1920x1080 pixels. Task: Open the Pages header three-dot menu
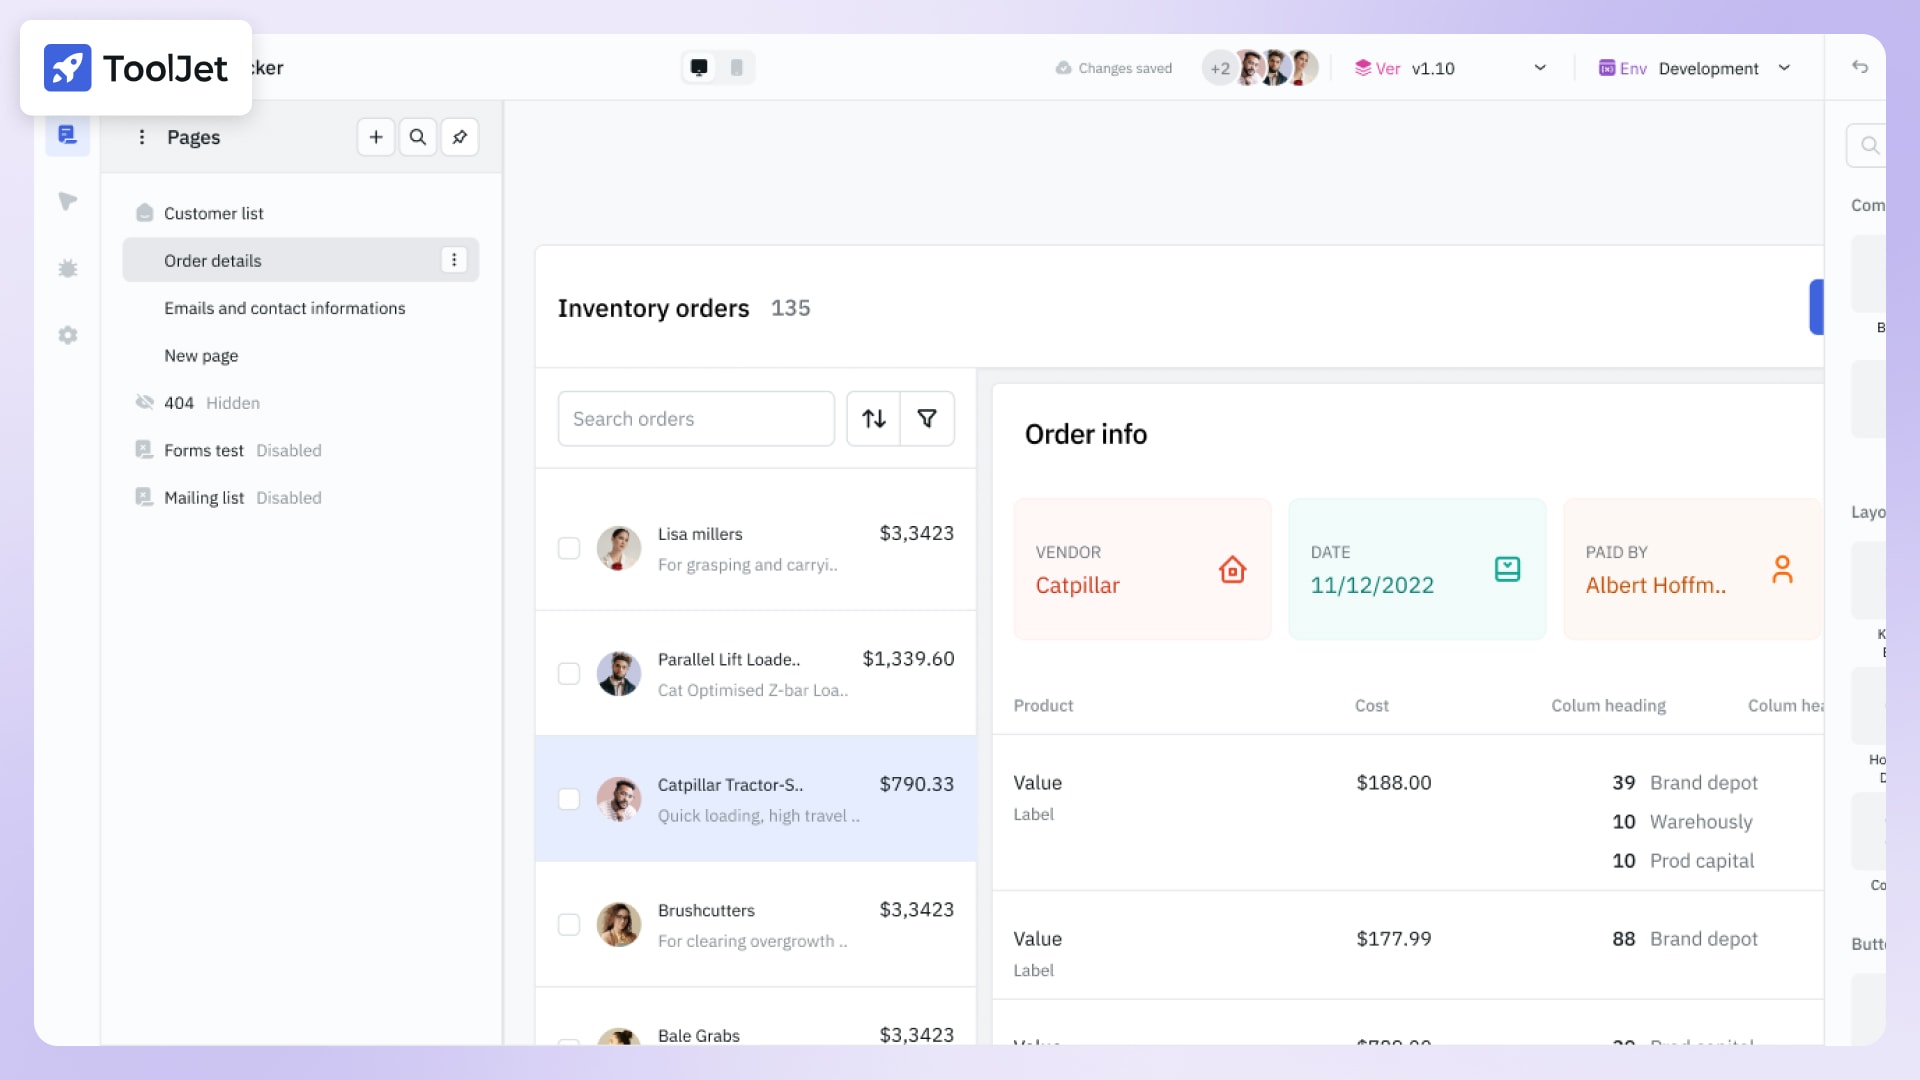pyautogui.click(x=141, y=137)
